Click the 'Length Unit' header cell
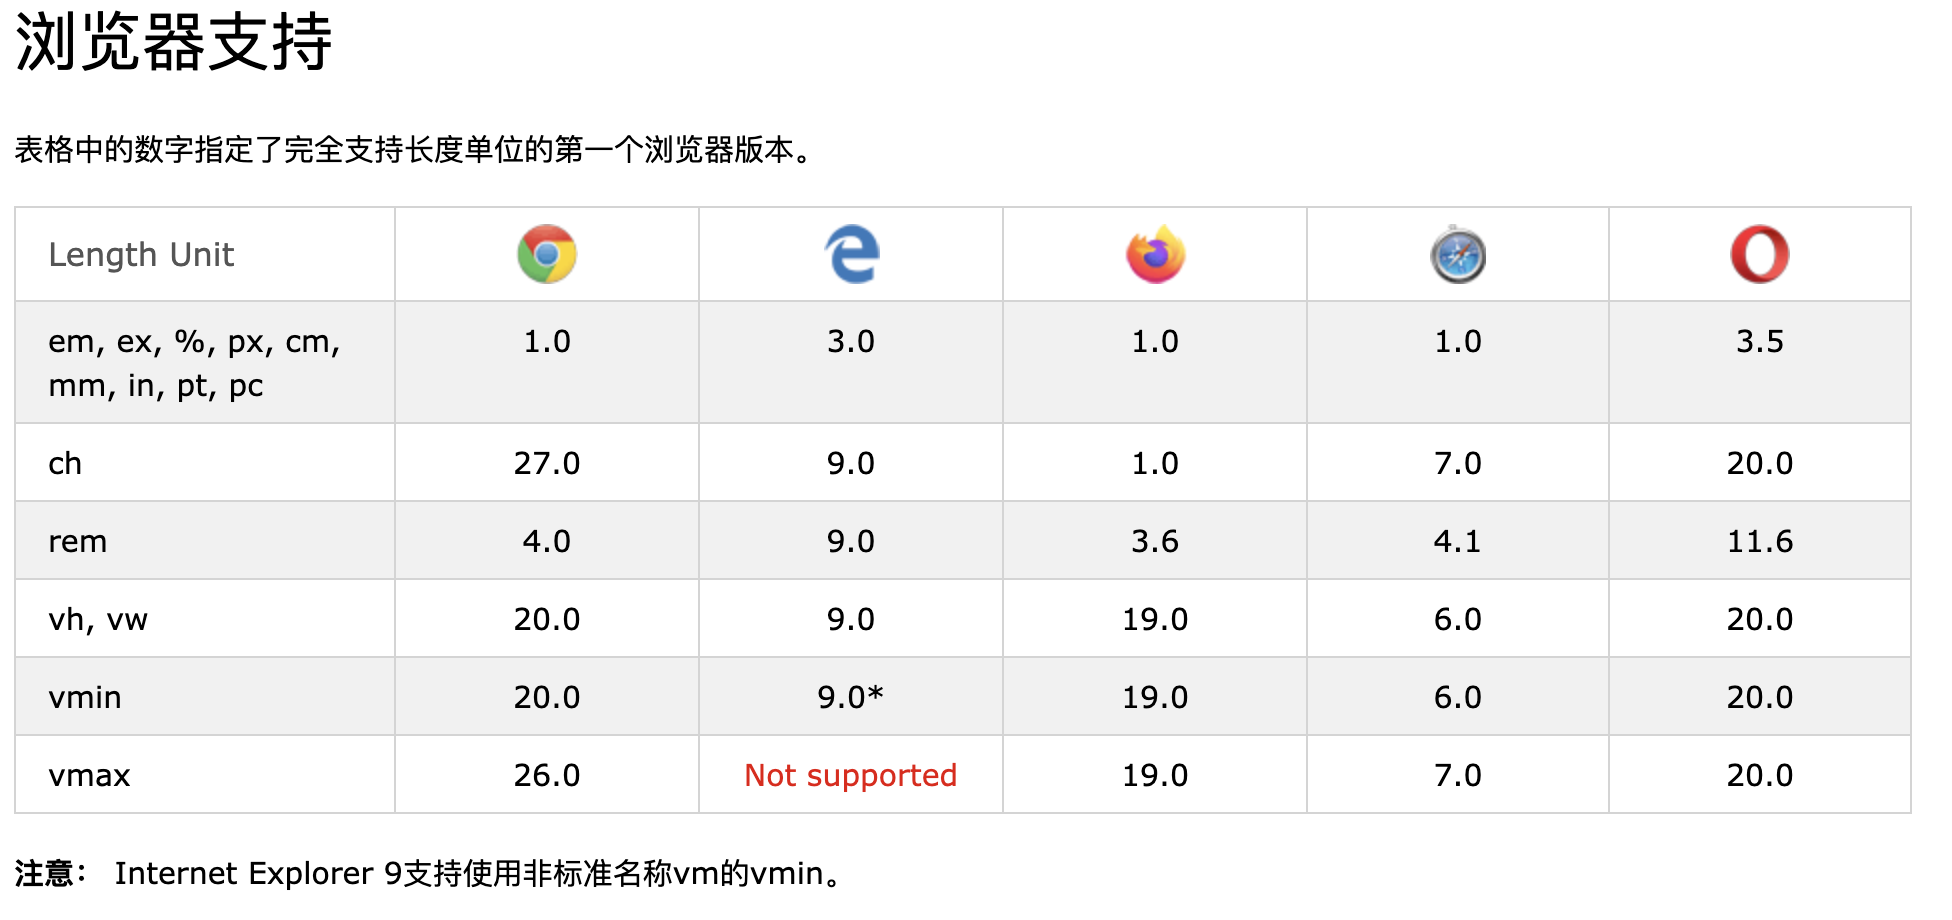This screenshot has height=920, width=1952. pos(141,255)
